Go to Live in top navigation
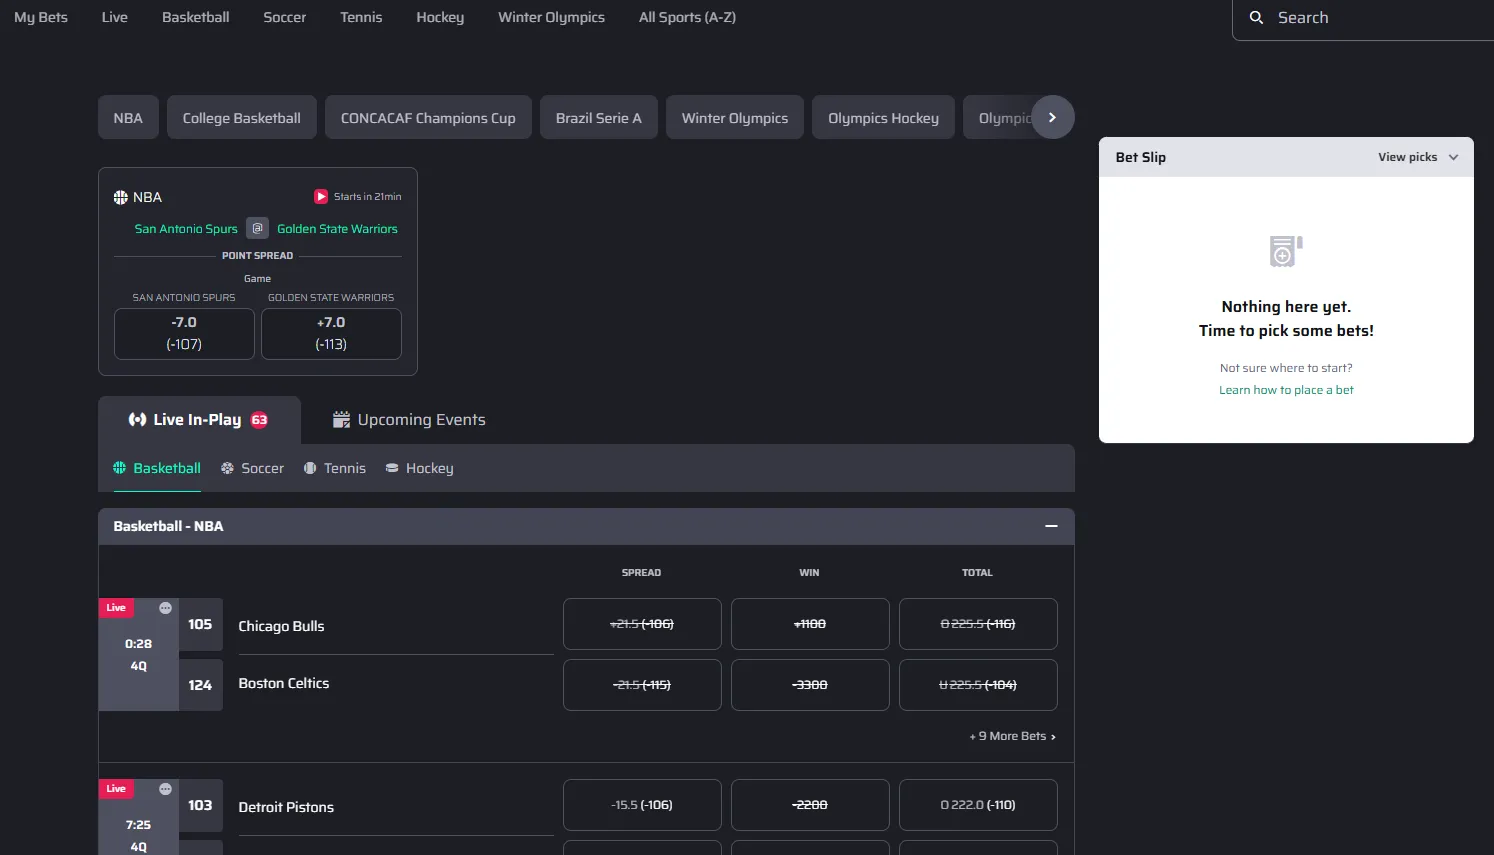 click(x=115, y=17)
